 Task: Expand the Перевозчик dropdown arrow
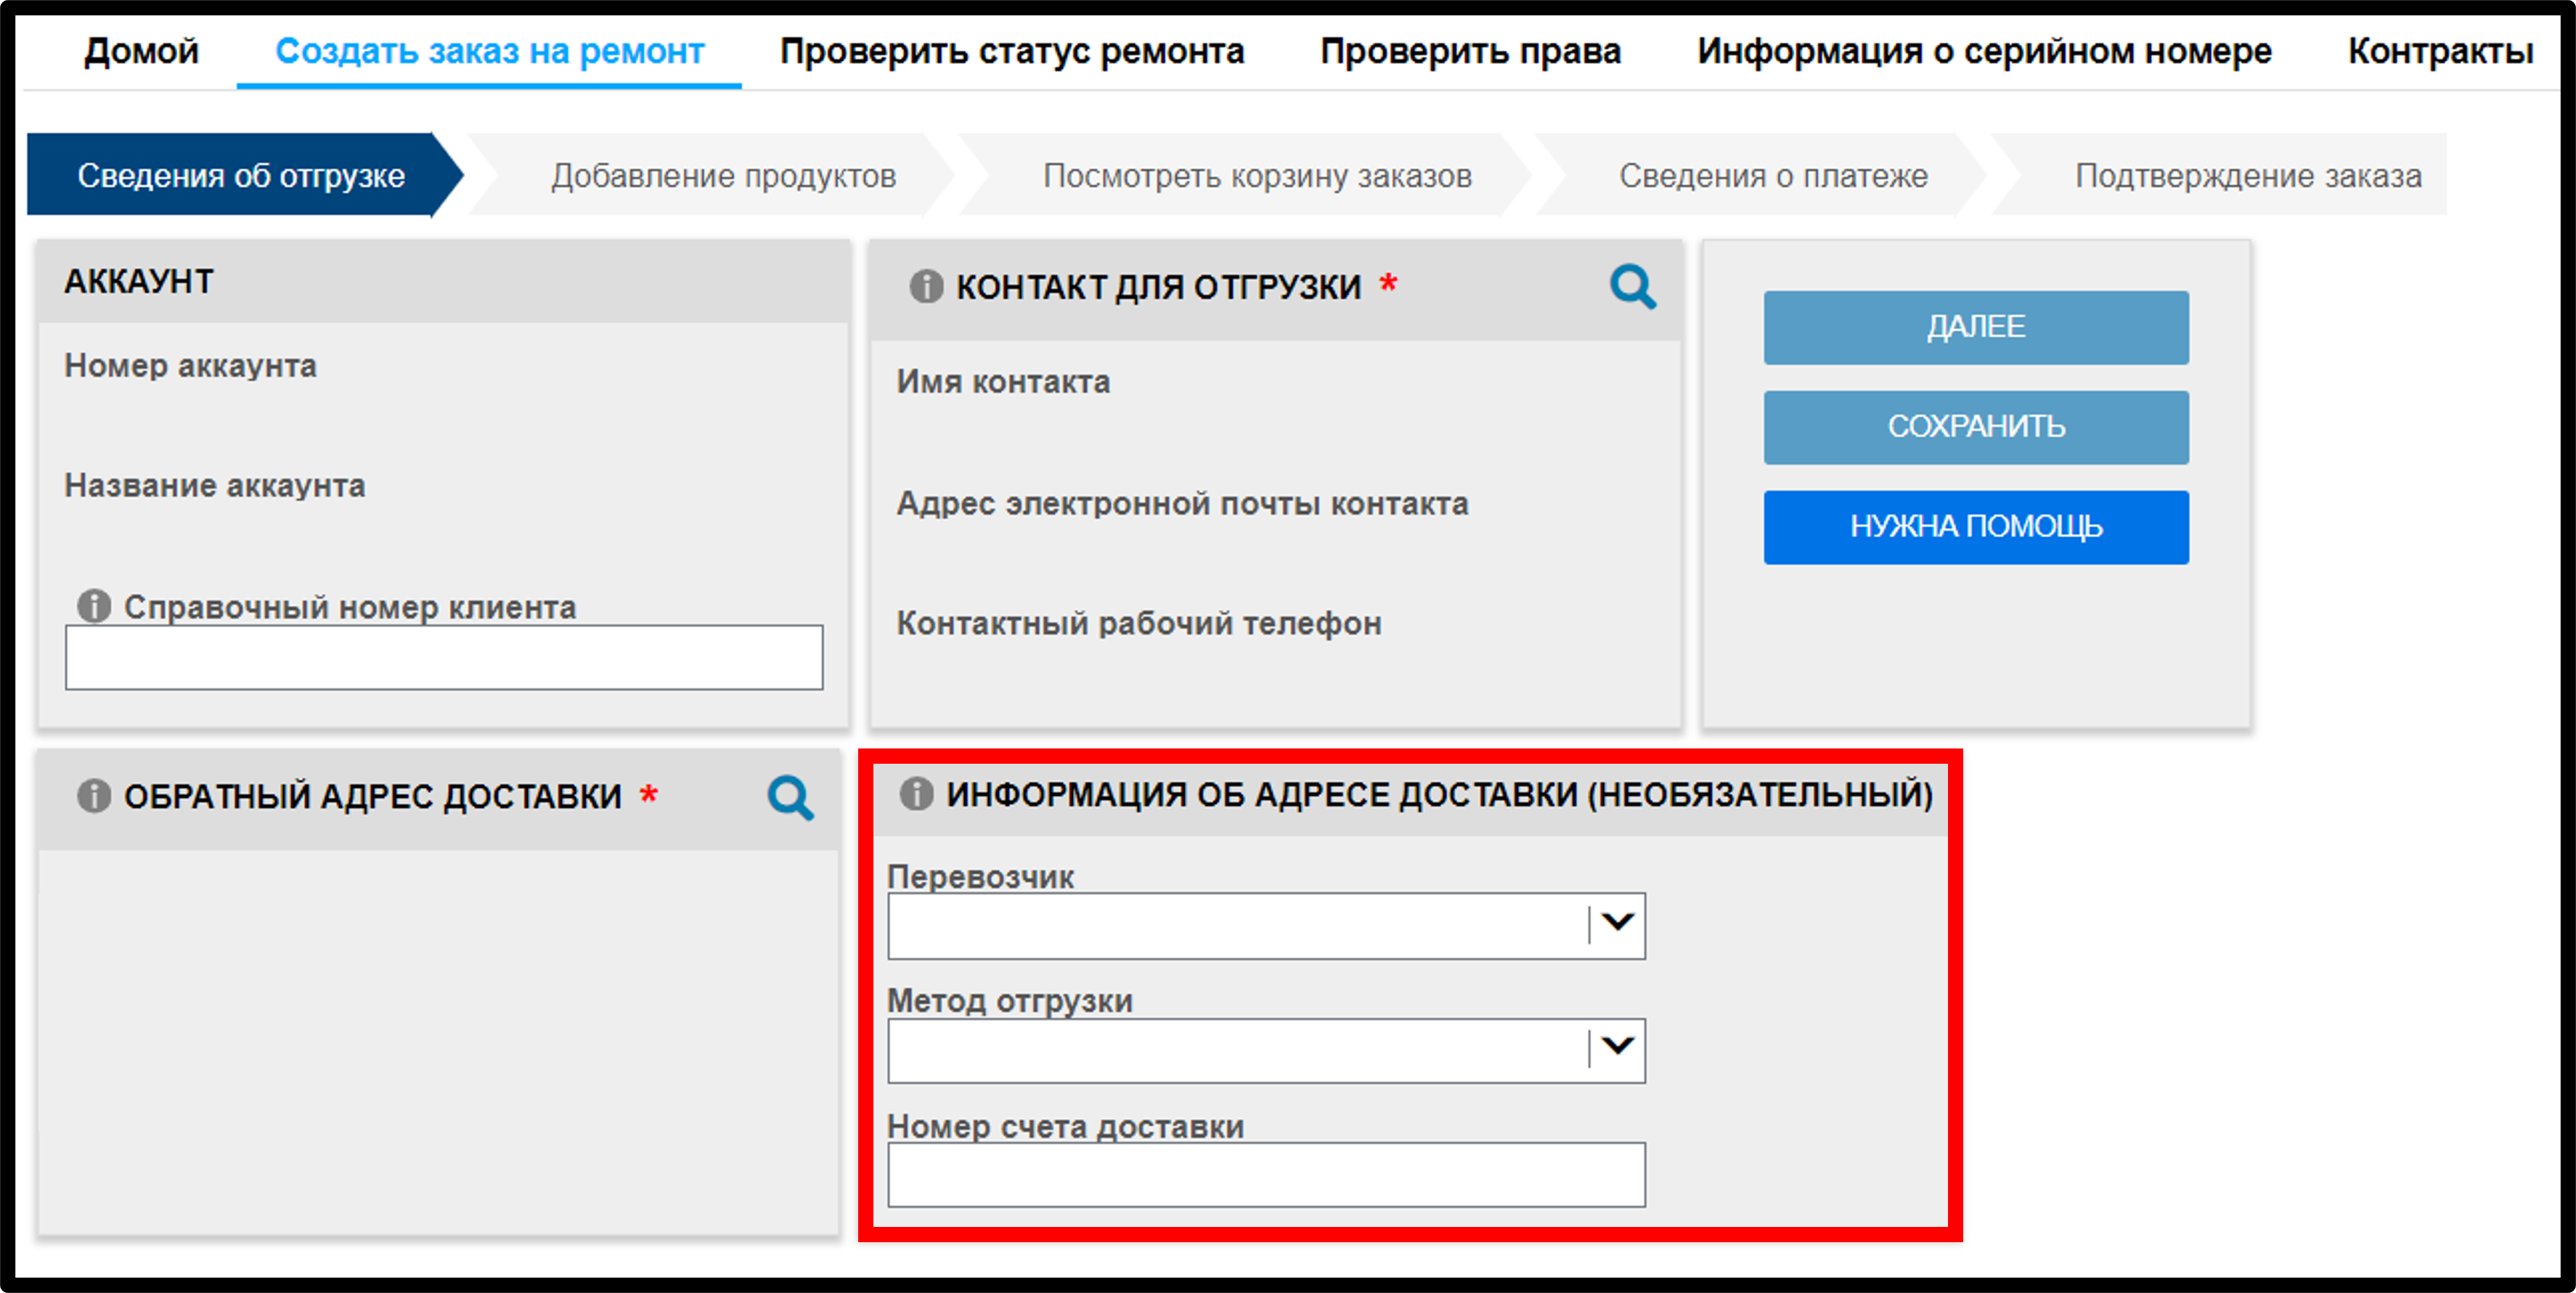click(1617, 923)
